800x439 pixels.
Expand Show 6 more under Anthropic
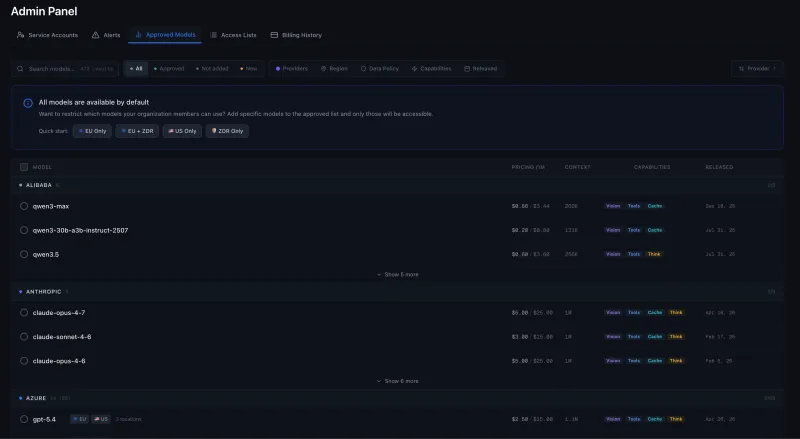click(x=397, y=381)
